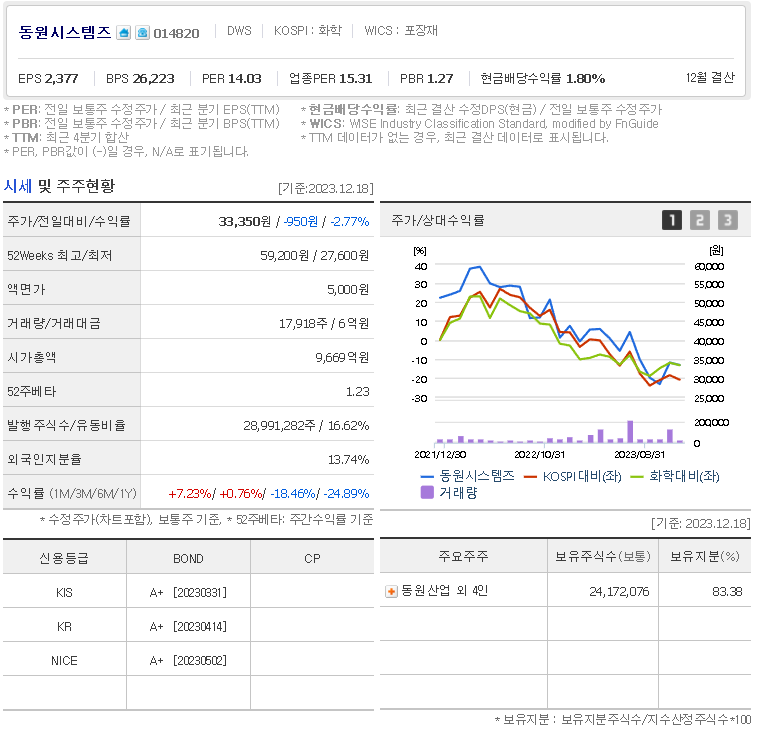Click the phone icon next to stock code

(x=142, y=33)
